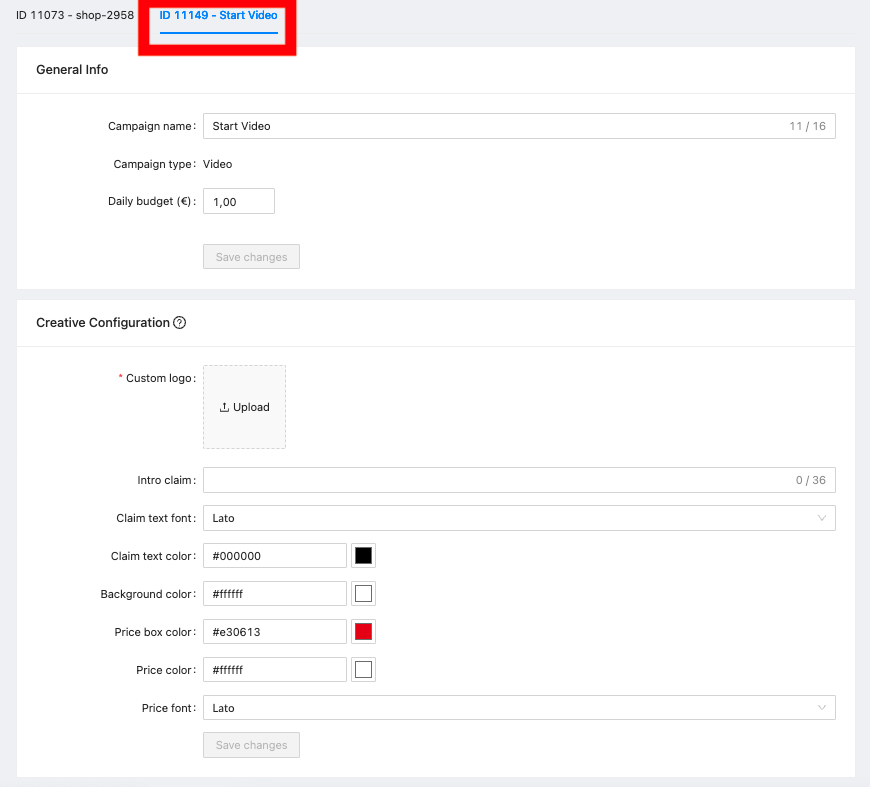Click the Creative Configuration heading
Viewport: 870px width, 787px height.
tap(103, 322)
